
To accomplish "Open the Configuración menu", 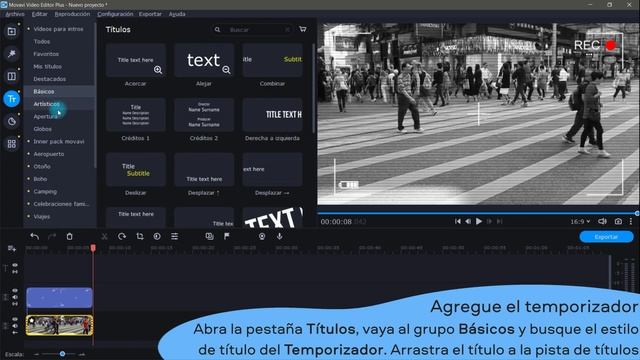I will point(115,14).
